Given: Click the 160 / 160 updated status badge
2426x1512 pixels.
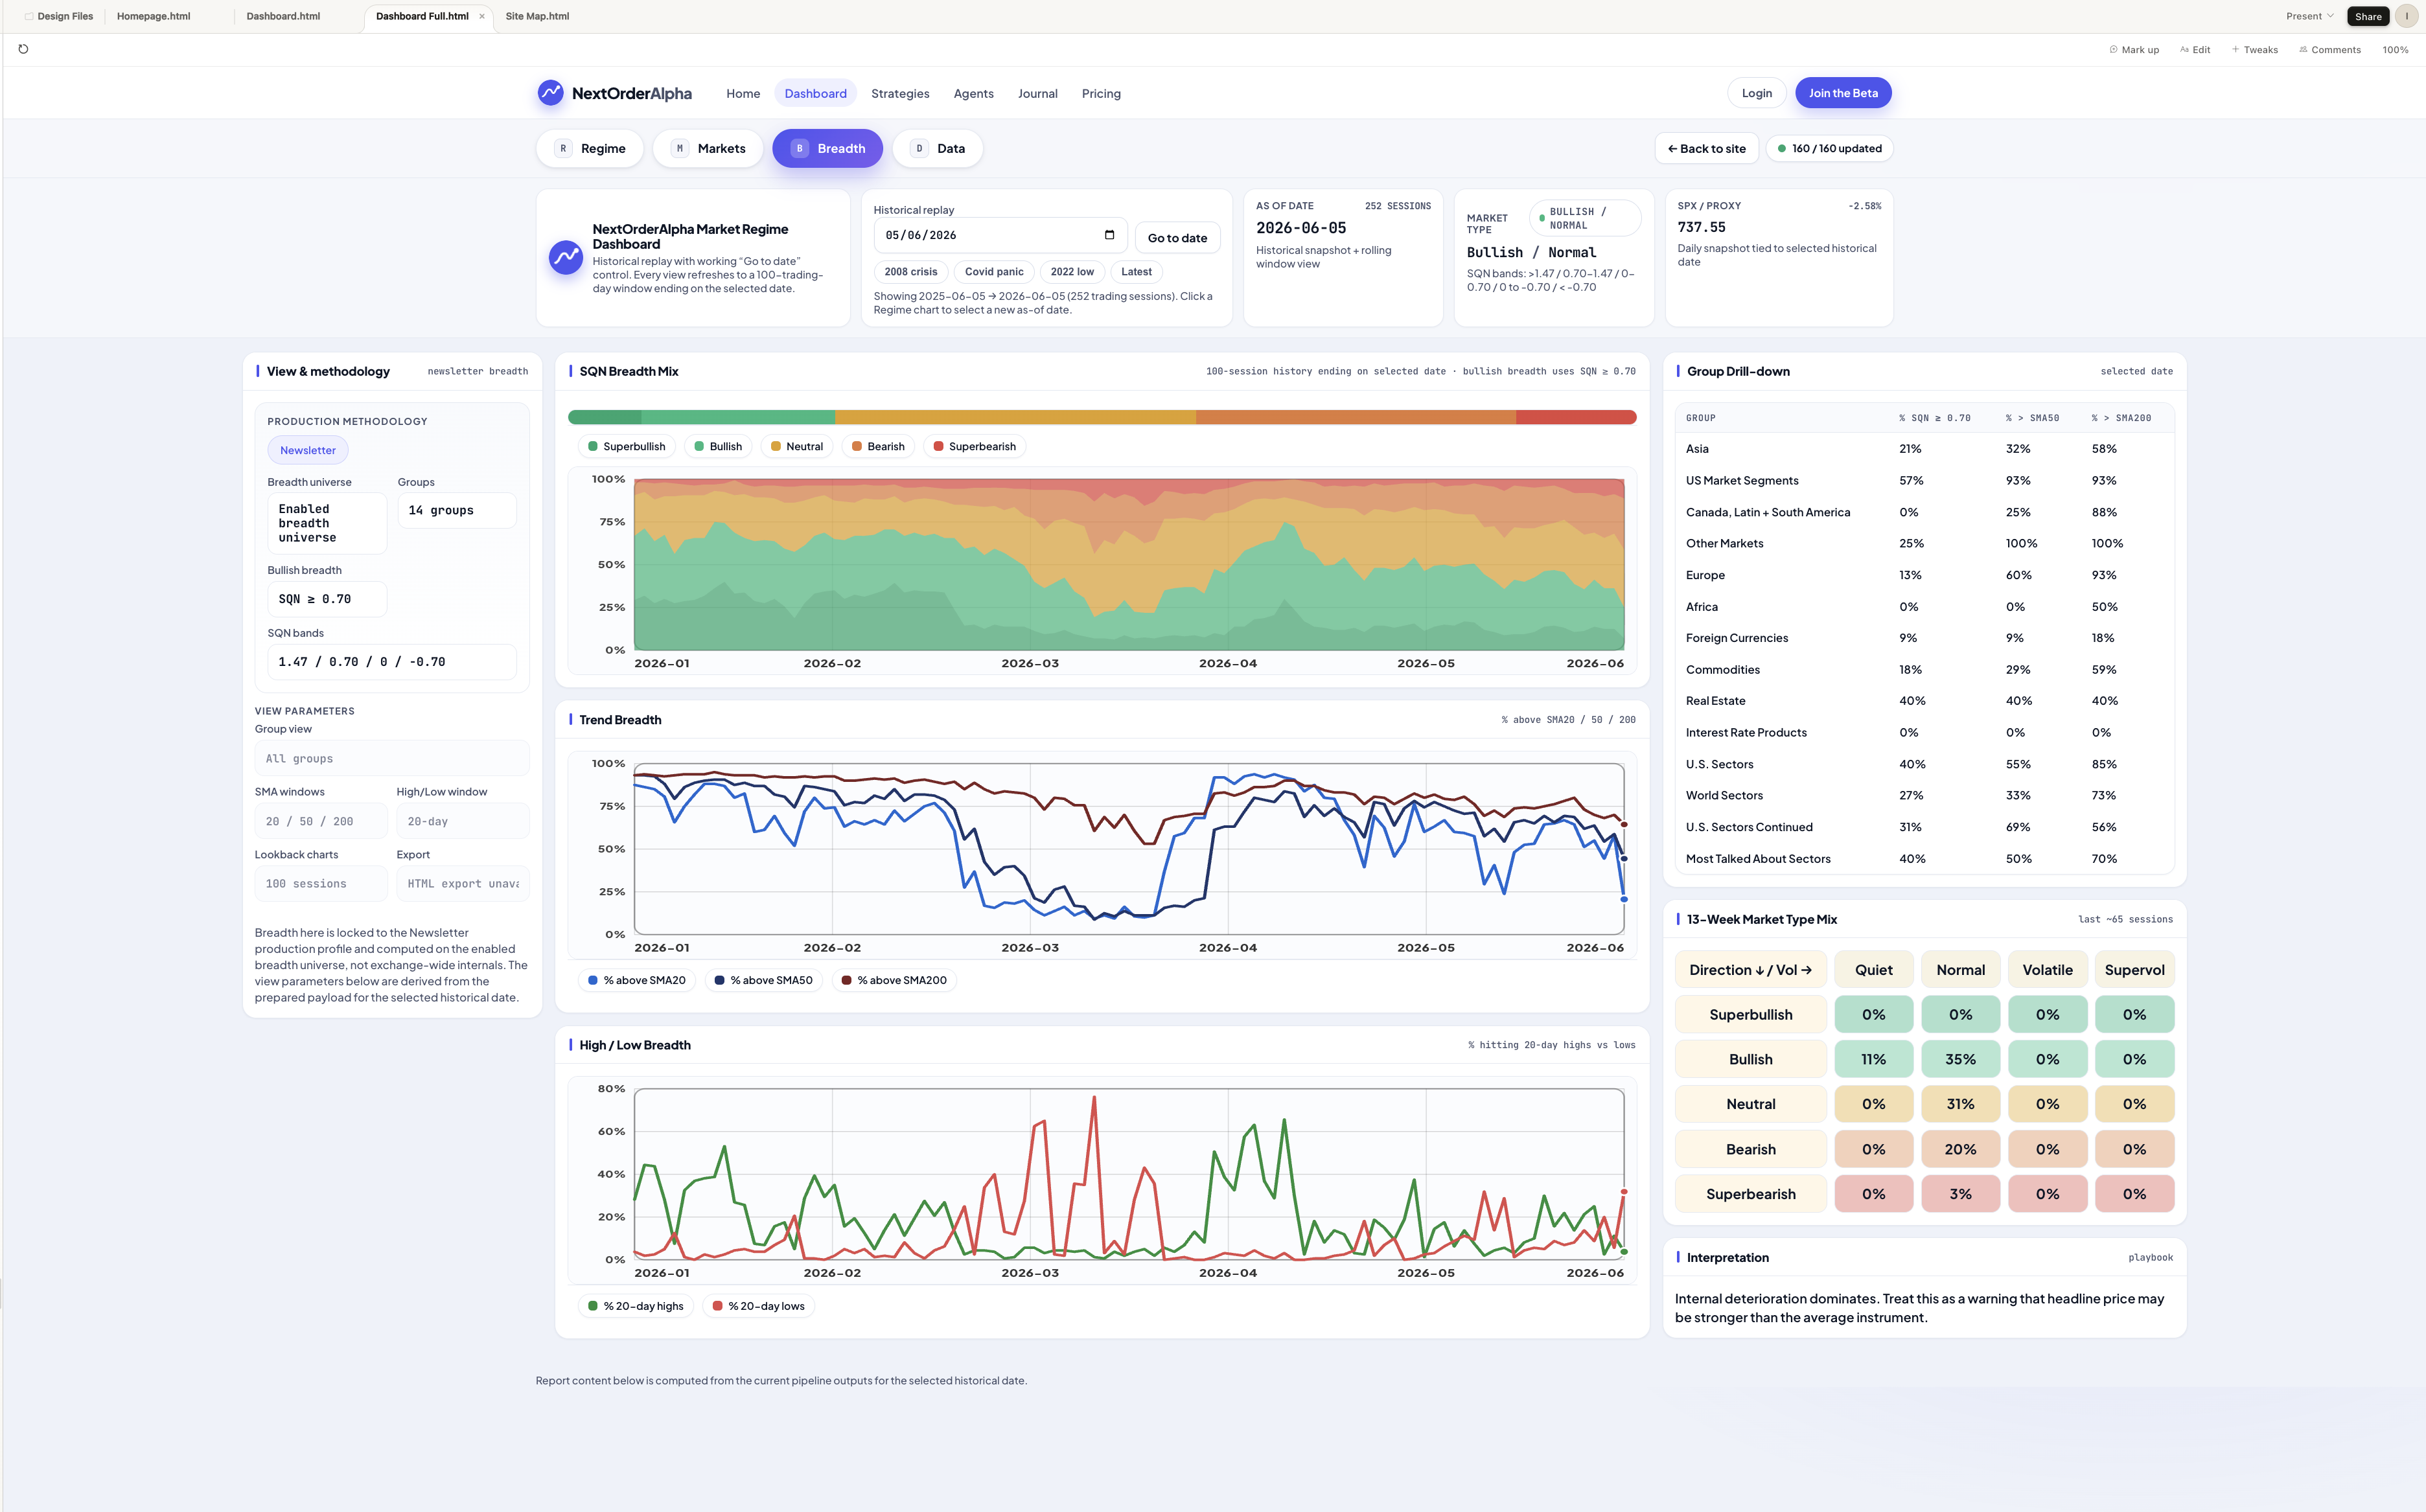Looking at the screenshot, I should click(x=1829, y=148).
